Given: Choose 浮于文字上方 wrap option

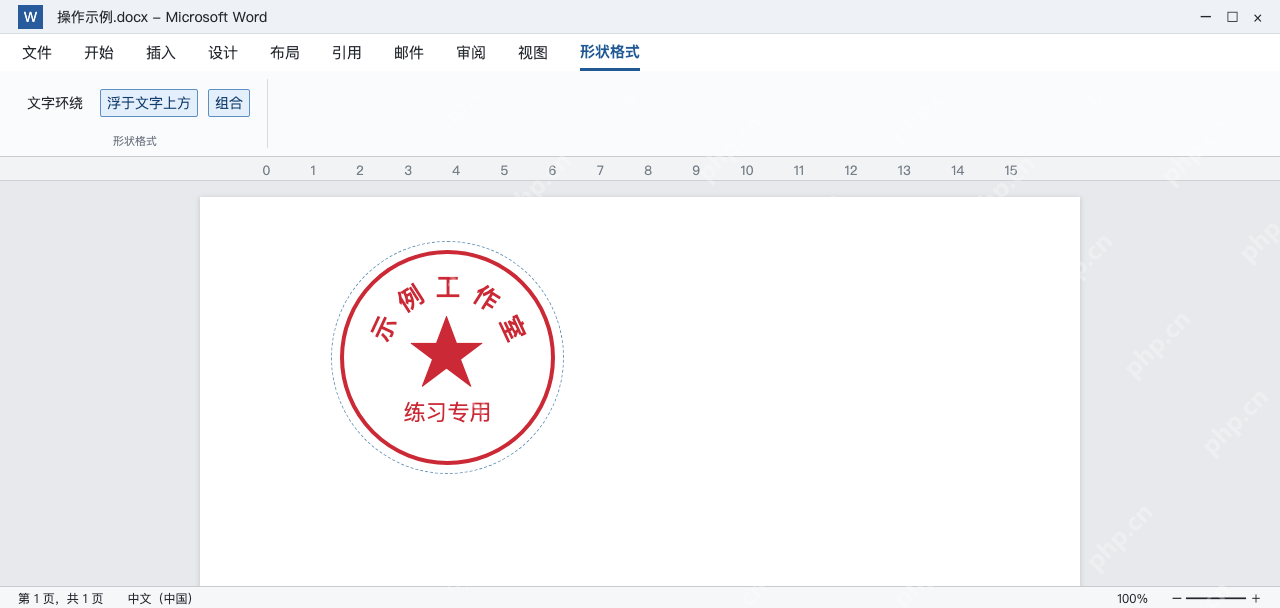Looking at the screenshot, I should click(149, 103).
